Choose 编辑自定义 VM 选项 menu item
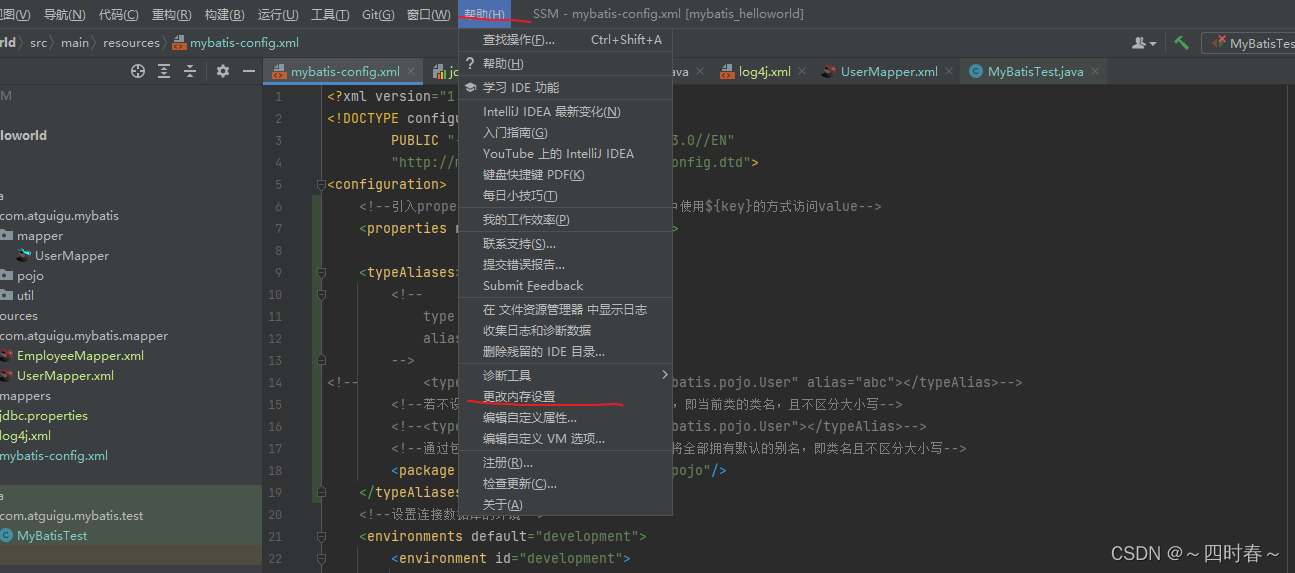 543,438
